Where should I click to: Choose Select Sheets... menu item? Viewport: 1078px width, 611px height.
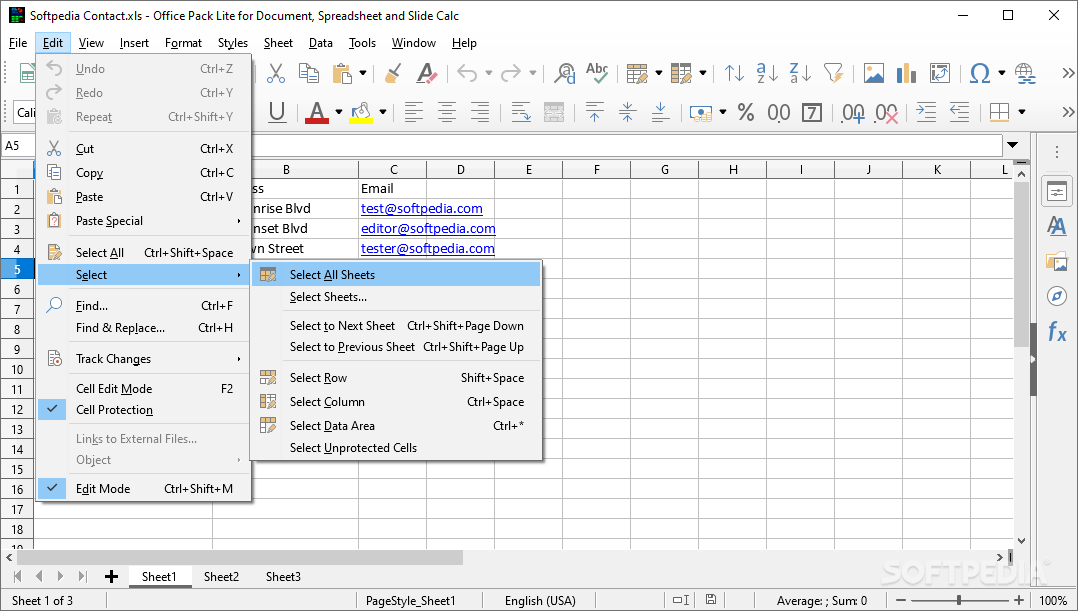[x=396, y=297]
